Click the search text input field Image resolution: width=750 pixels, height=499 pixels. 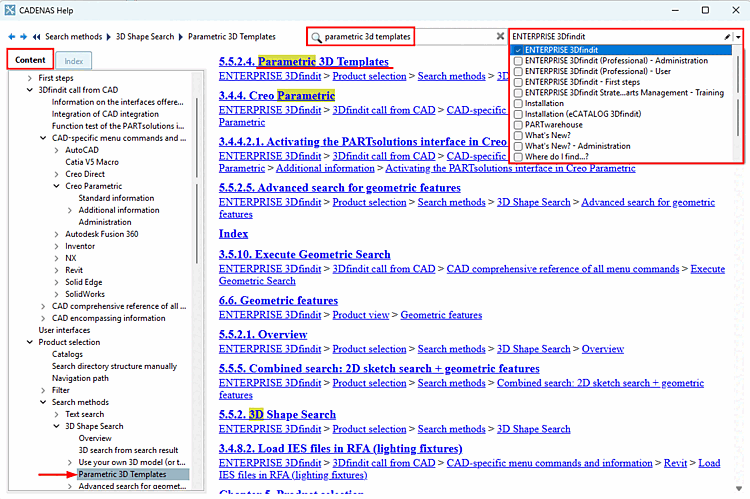coord(408,37)
